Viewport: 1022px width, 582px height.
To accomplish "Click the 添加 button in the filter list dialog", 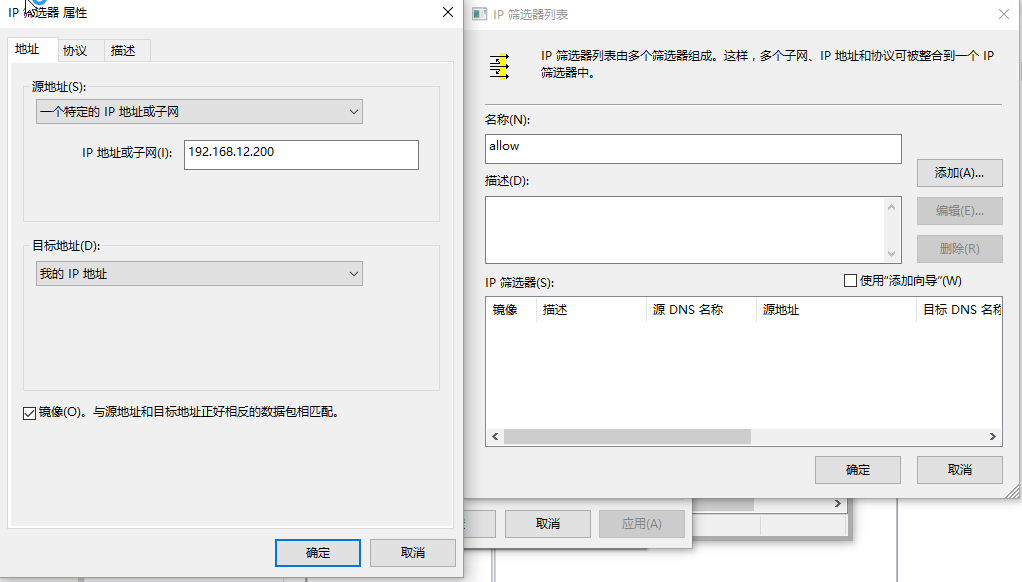I will pos(958,172).
